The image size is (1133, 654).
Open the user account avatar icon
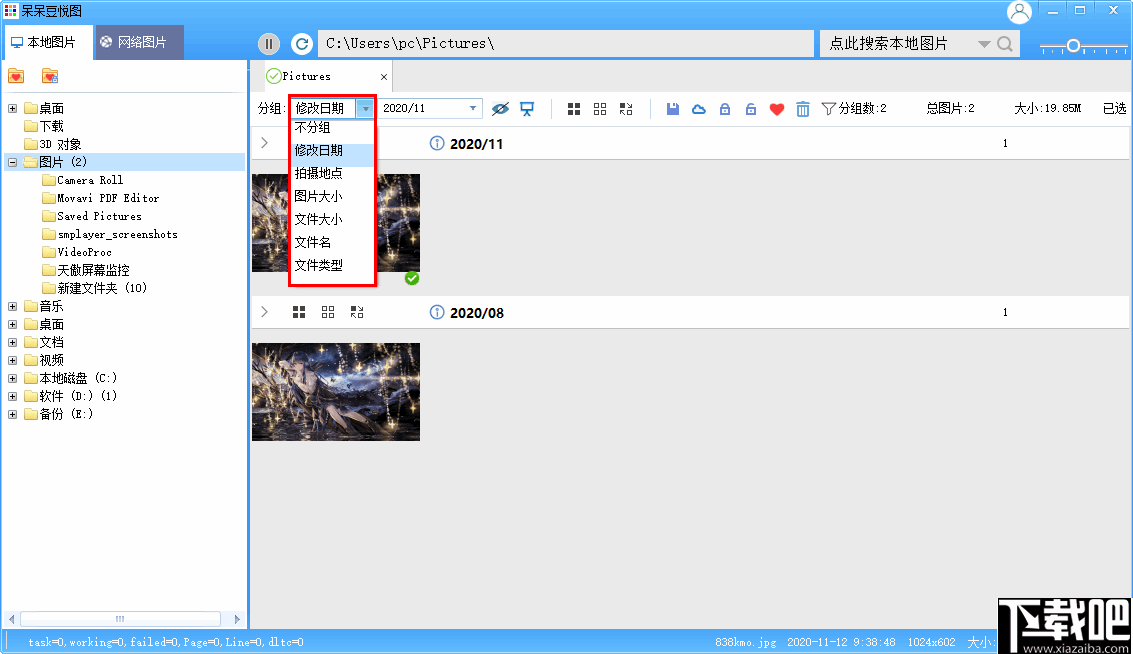[x=1019, y=12]
